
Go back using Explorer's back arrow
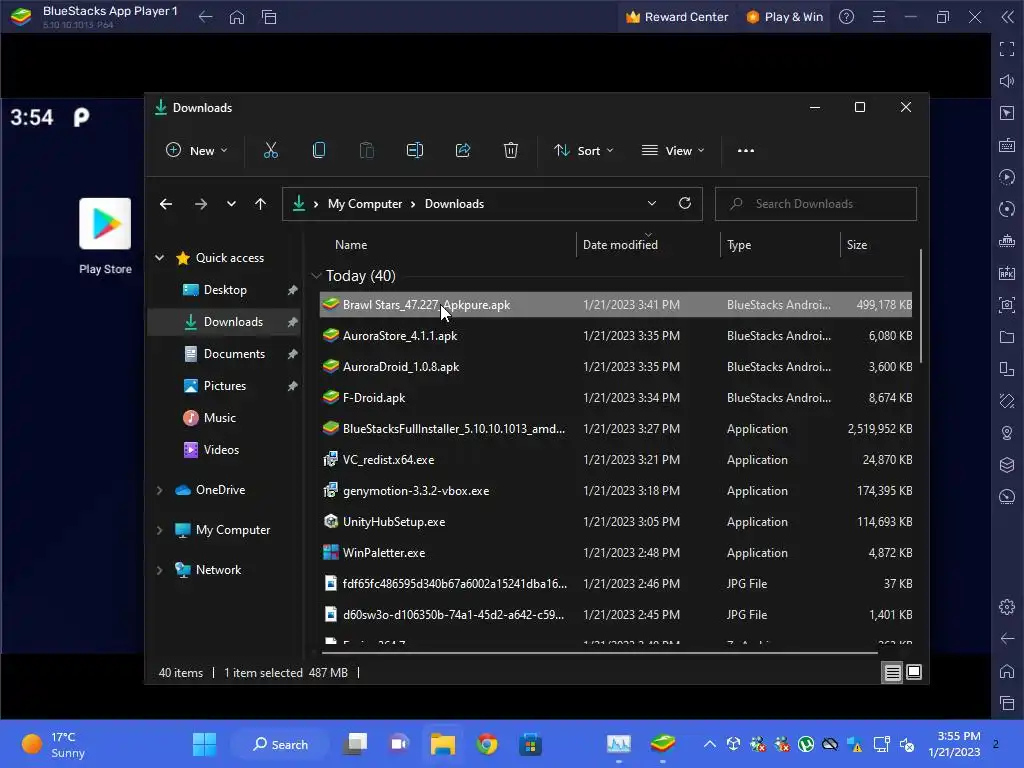point(166,204)
